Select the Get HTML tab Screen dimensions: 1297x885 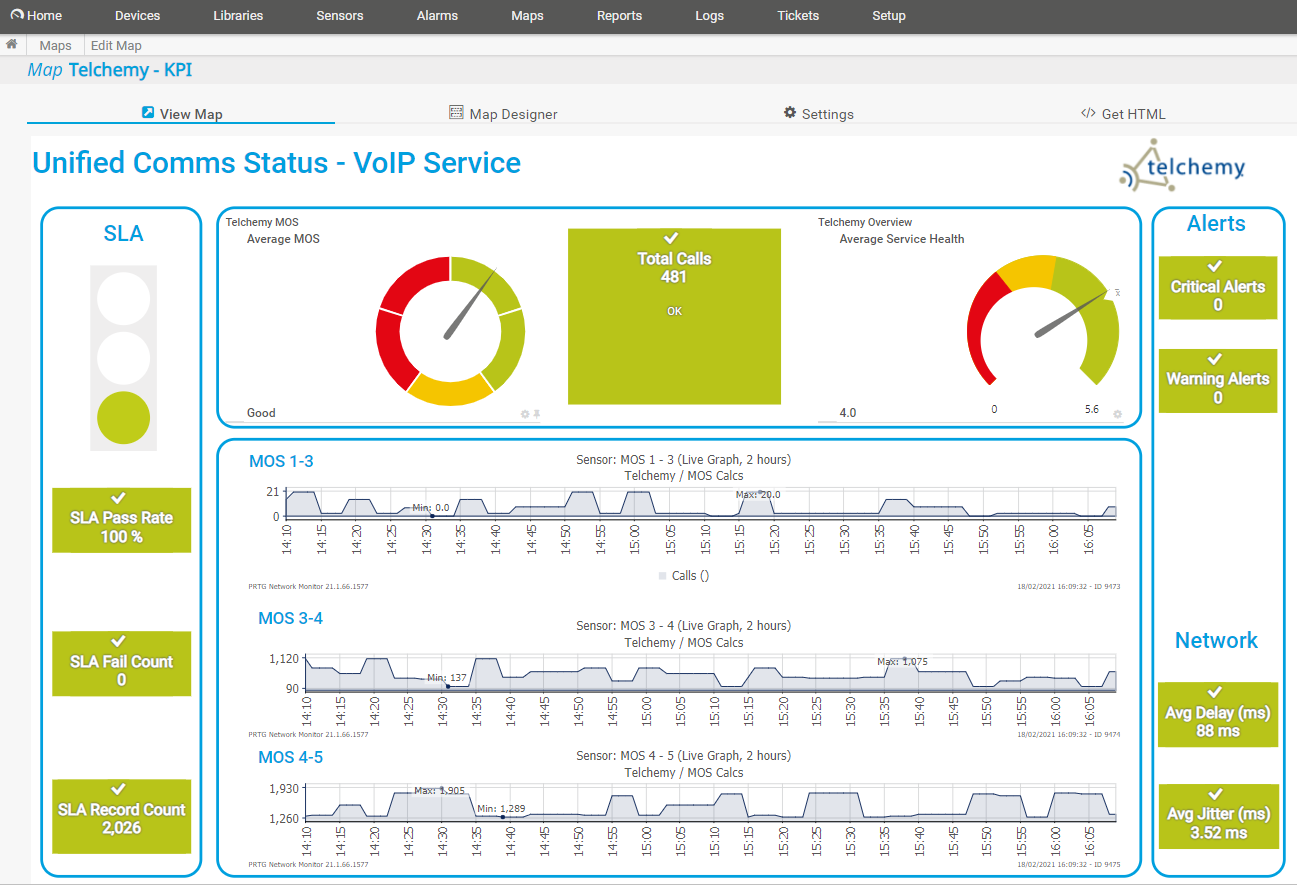coord(1123,114)
